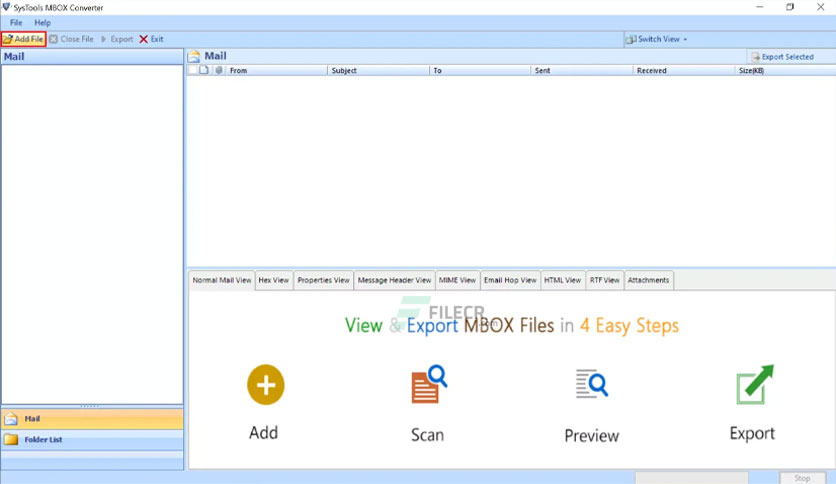This screenshot has width=836, height=484.
Task: Open the Email Hop View tab
Action: (x=510, y=280)
